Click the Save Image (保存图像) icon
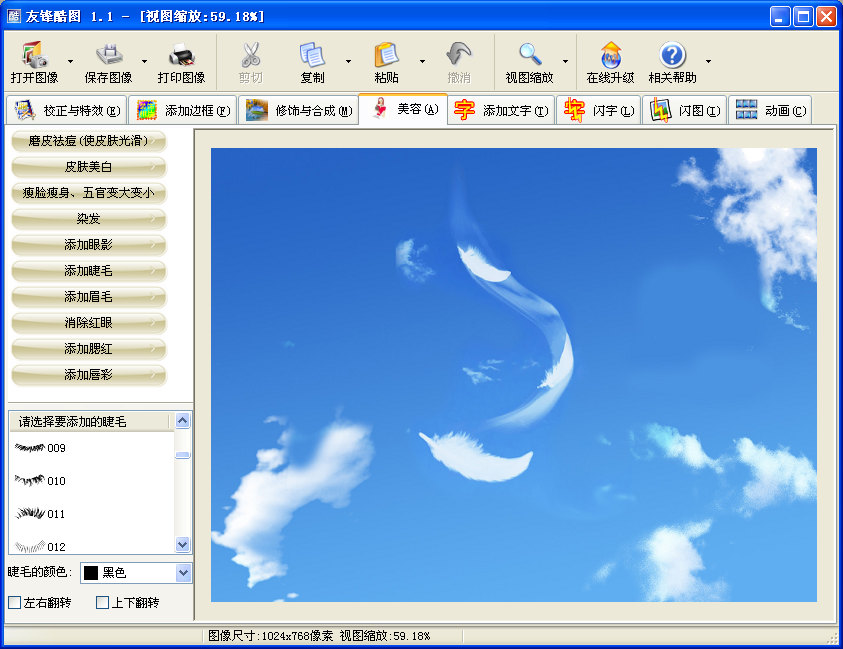 click(x=108, y=55)
